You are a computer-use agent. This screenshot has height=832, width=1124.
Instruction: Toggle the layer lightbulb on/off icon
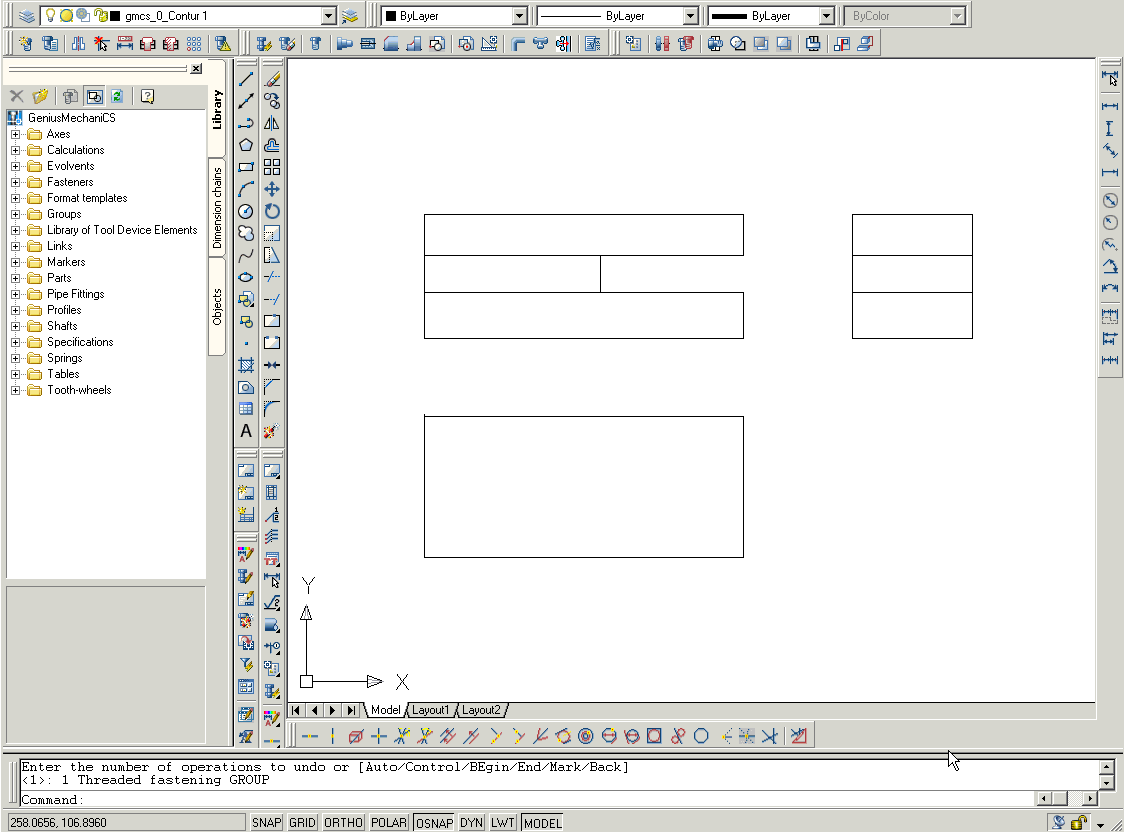point(50,15)
